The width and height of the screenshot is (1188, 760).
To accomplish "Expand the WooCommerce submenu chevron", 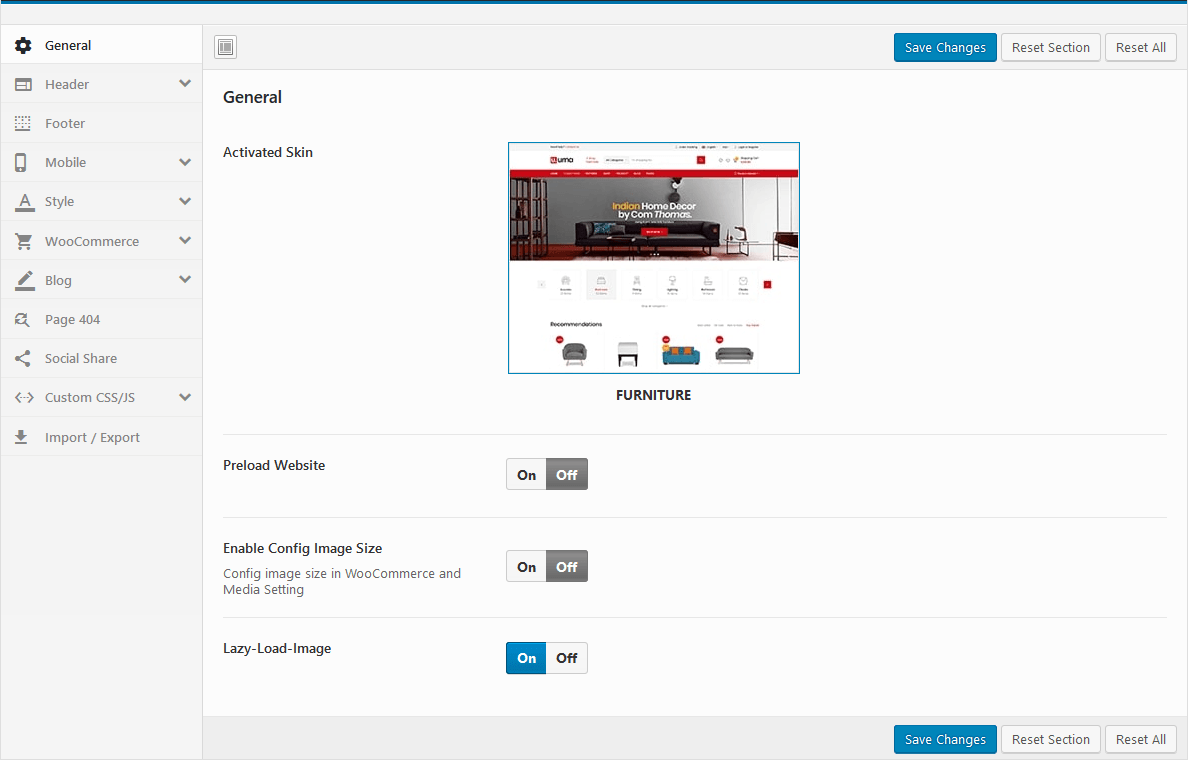I will 185,240.
